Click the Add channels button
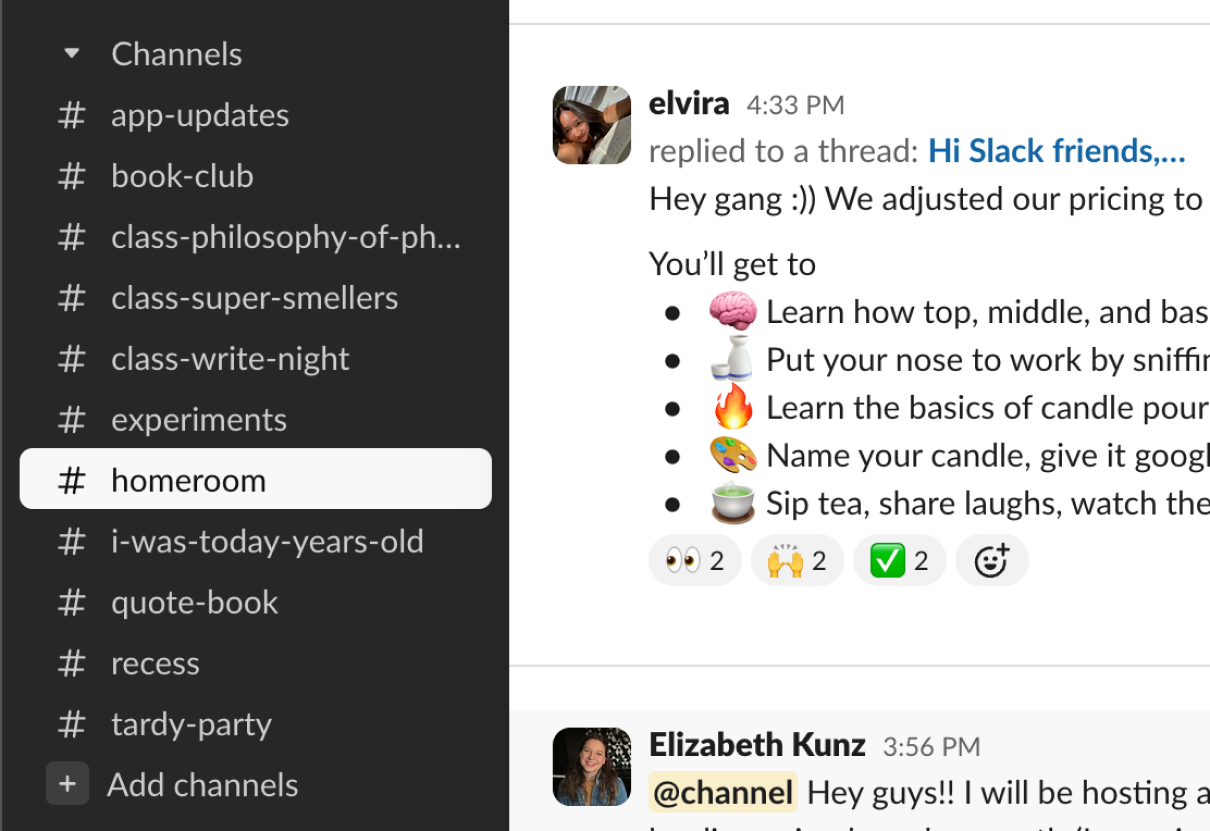The width and height of the screenshot is (1210, 831). tap(201, 785)
